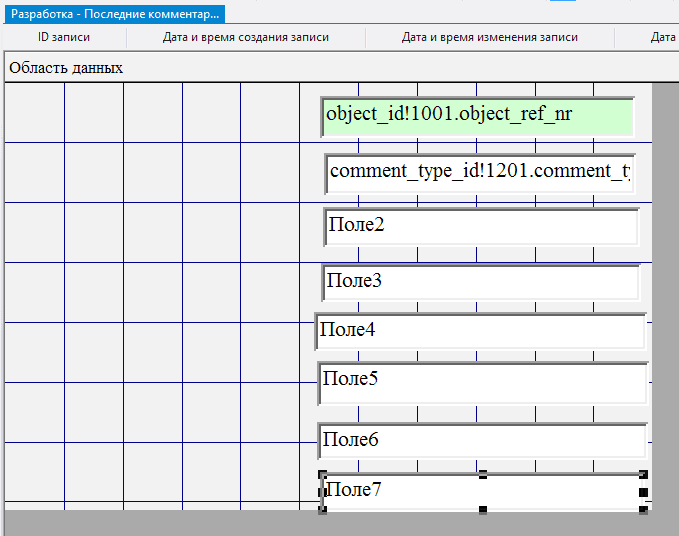Click Поле7's top-right corner handle

point(643,474)
